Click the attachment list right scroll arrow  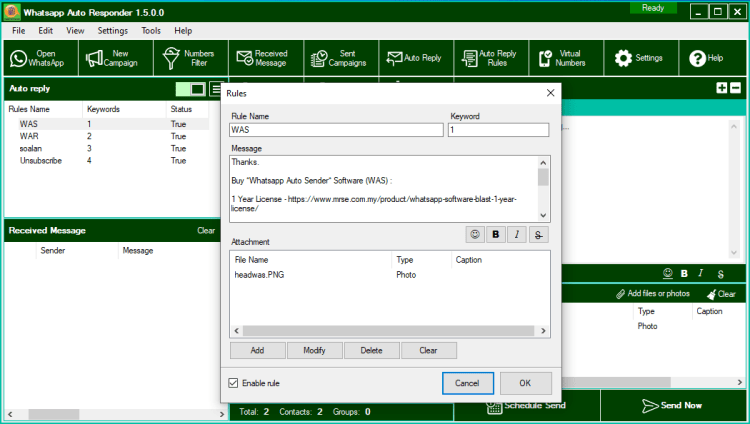point(543,331)
